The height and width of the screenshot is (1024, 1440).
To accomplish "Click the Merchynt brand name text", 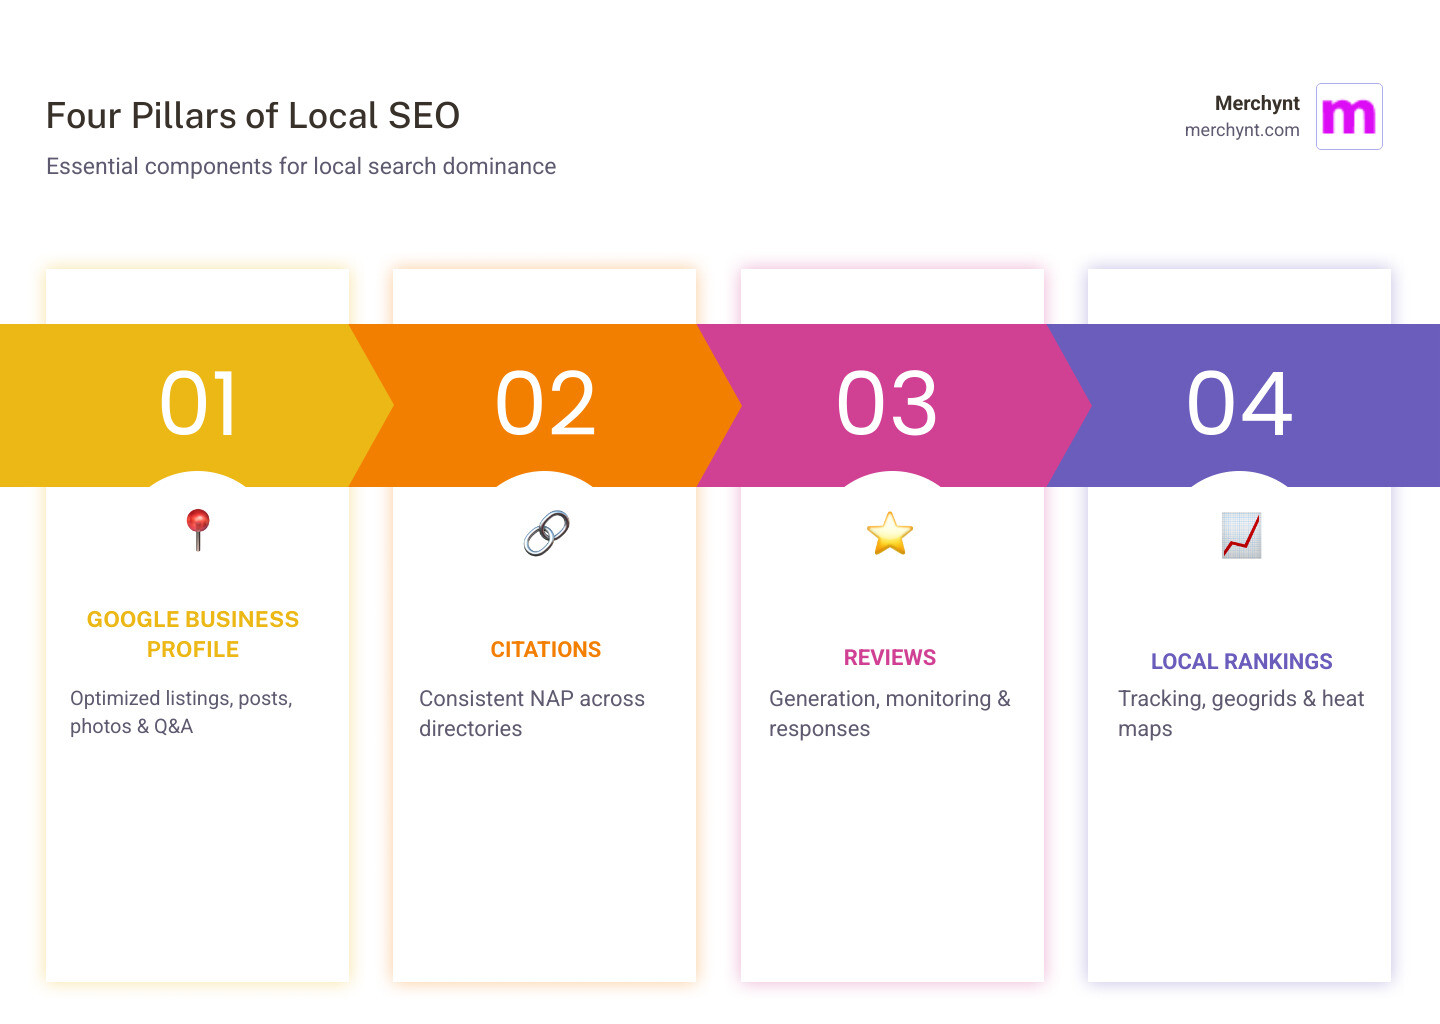I will click(1257, 103).
